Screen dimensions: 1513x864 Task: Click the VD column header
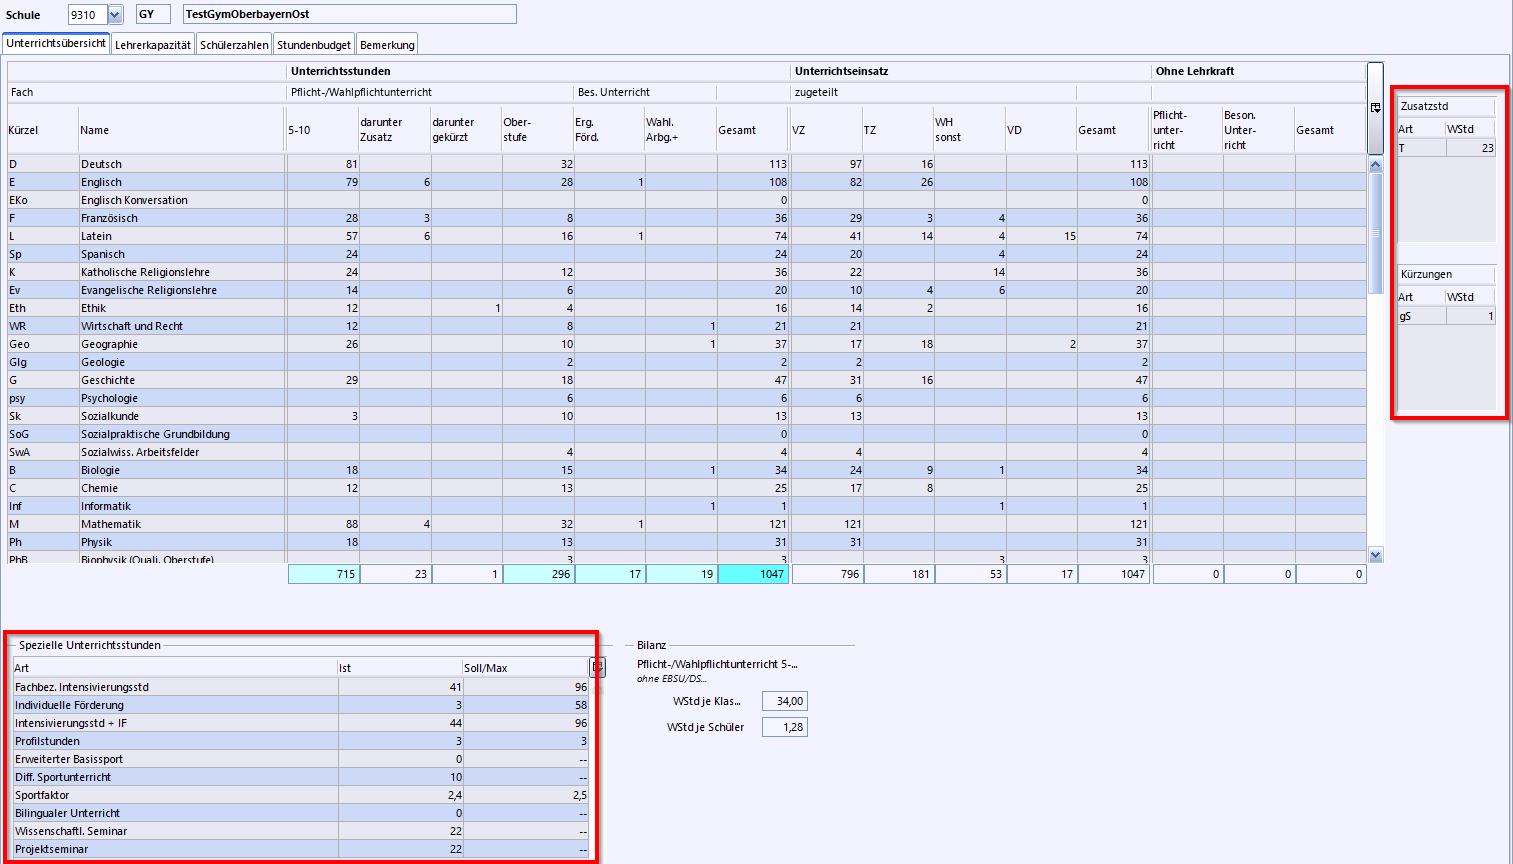[1042, 130]
